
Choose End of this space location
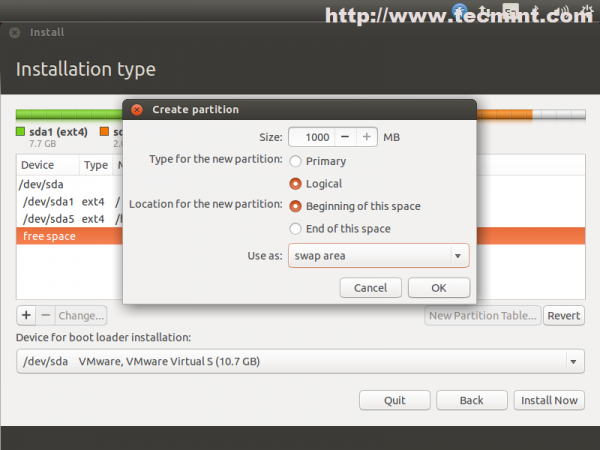(x=295, y=229)
